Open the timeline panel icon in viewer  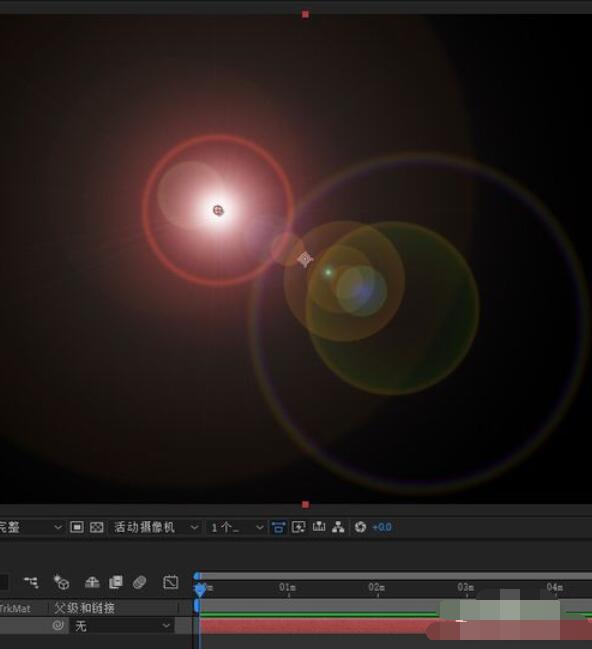(319, 527)
